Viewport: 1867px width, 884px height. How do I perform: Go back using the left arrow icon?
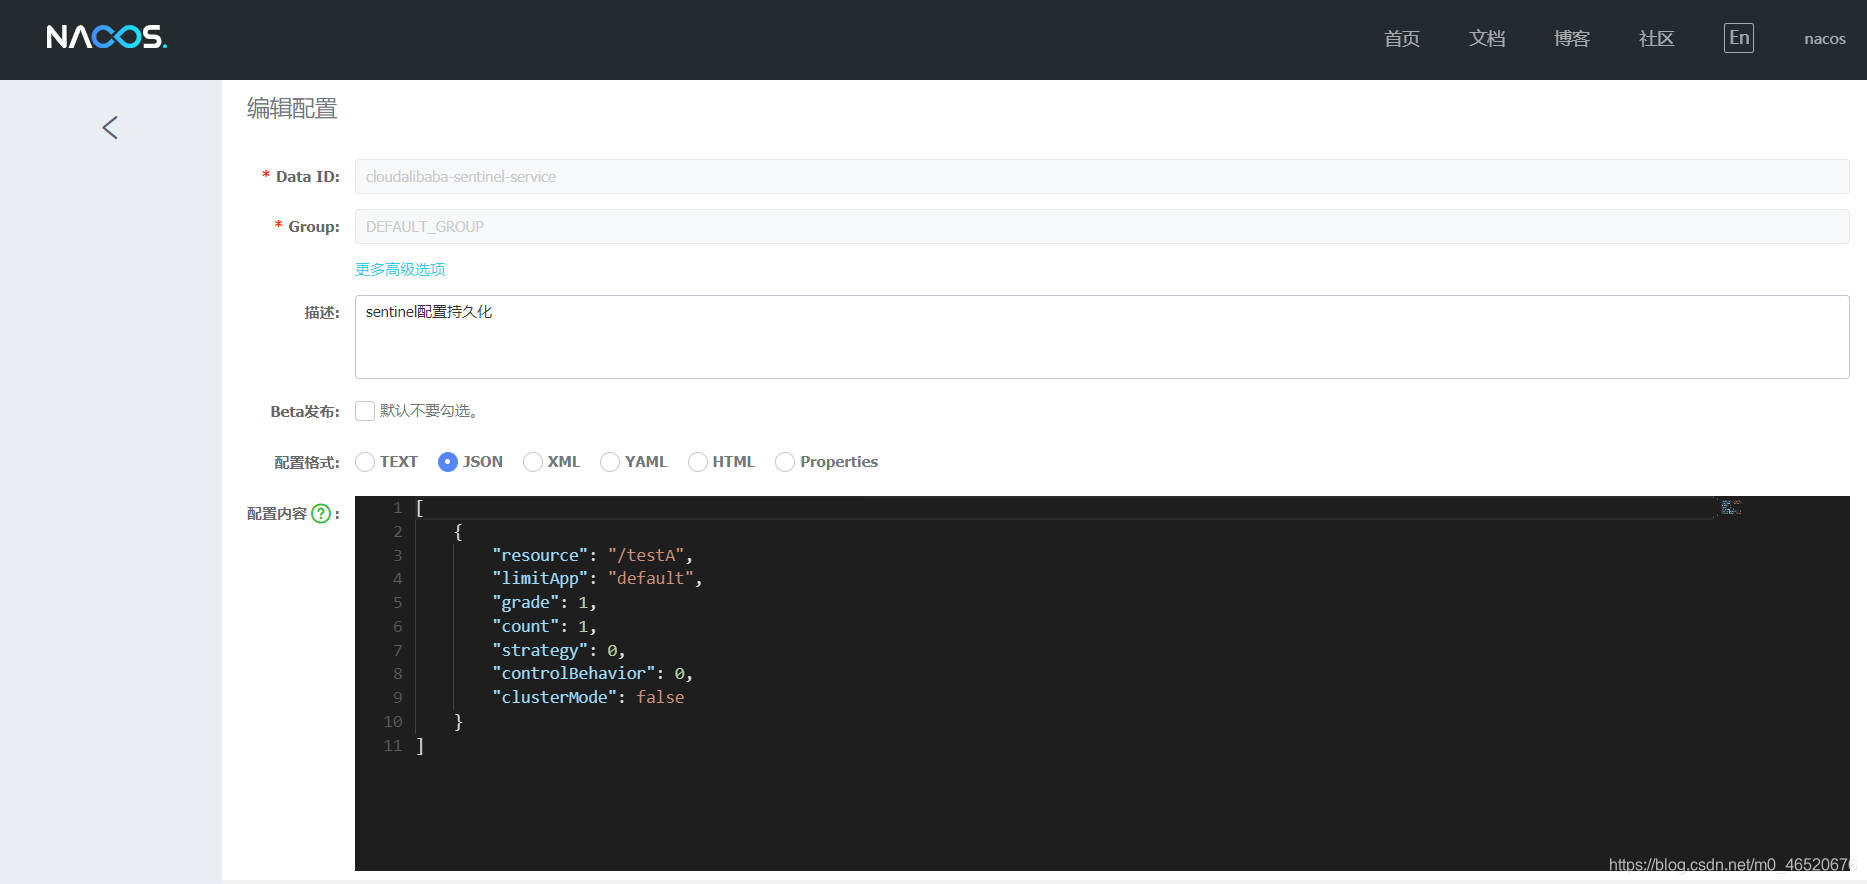(x=110, y=127)
